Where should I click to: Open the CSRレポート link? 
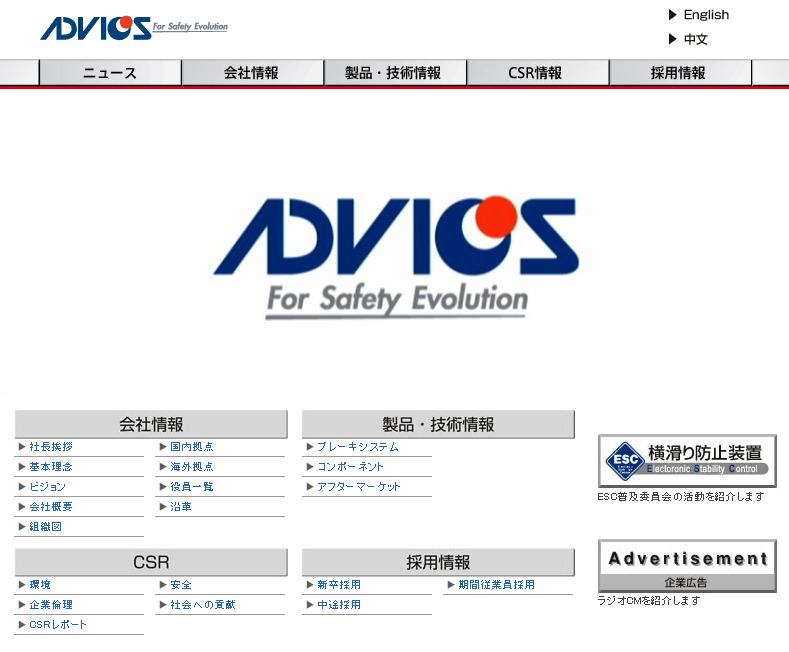58,624
